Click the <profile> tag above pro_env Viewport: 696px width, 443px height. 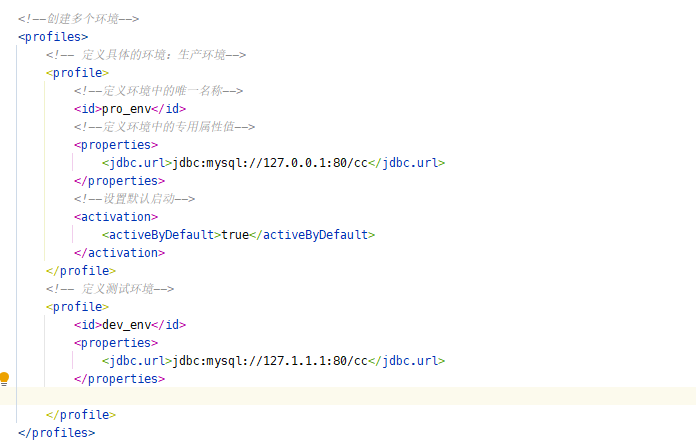click(78, 73)
